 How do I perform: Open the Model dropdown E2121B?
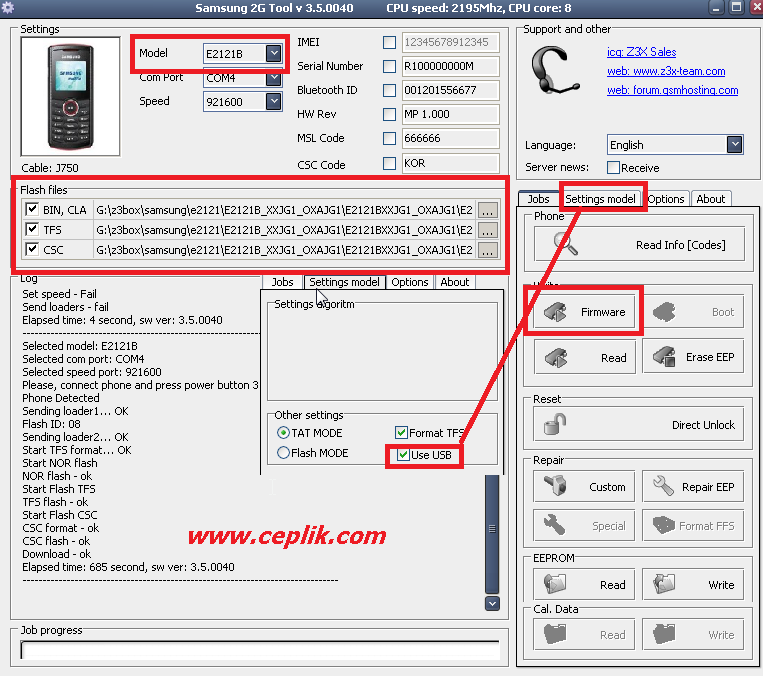(x=273, y=53)
